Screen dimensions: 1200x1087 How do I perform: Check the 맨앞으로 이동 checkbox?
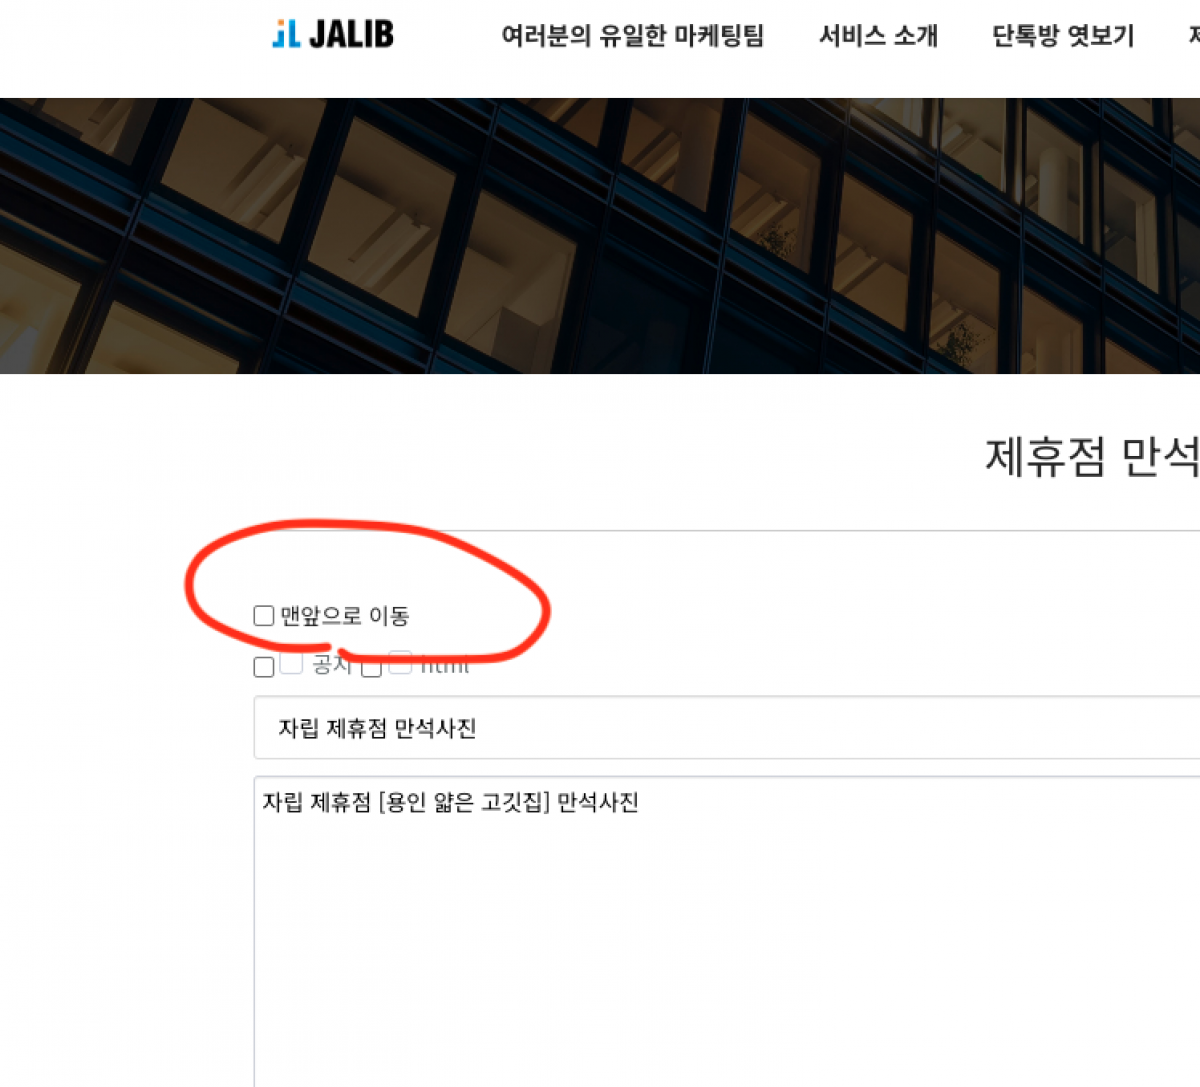[x=264, y=616]
